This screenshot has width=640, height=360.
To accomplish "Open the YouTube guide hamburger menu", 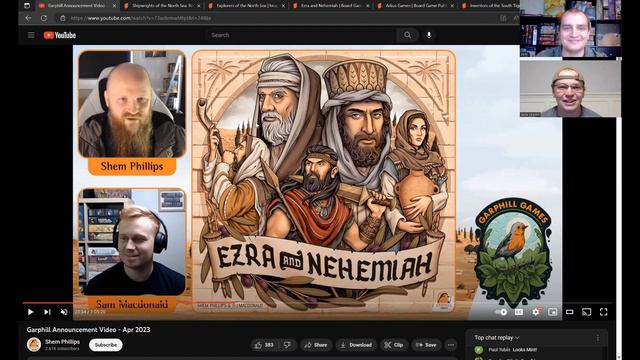I will click(x=31, y=35).
